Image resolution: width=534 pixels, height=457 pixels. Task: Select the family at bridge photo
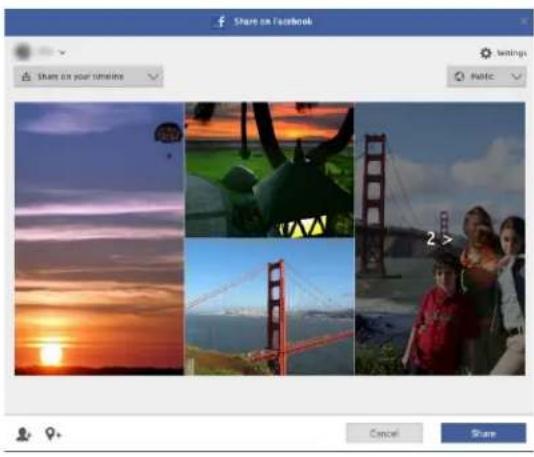click(440, 239)
